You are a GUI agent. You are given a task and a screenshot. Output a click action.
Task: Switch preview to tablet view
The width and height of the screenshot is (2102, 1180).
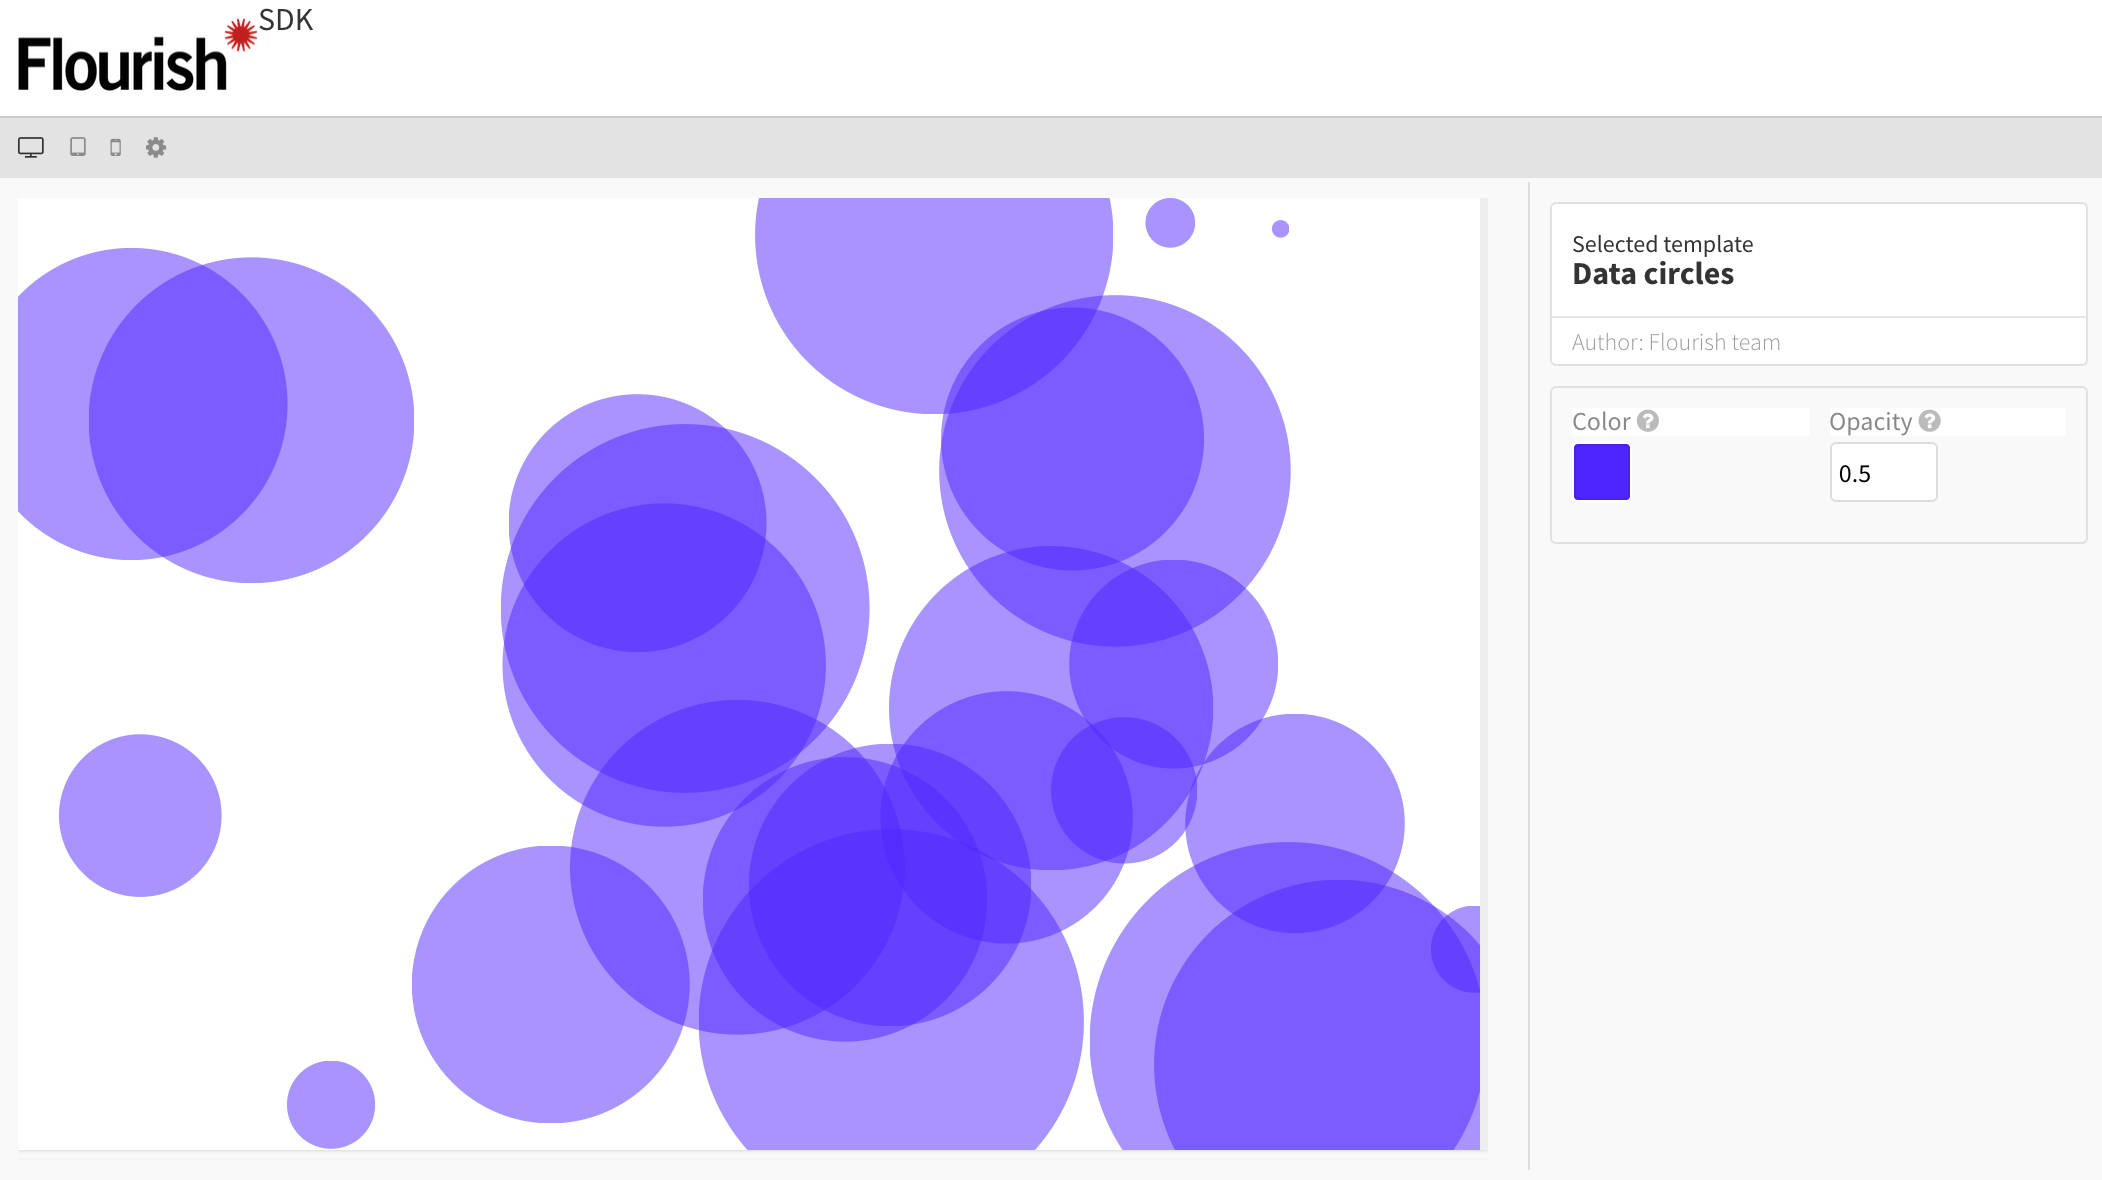pyautogui.click(x=80, y=147)
